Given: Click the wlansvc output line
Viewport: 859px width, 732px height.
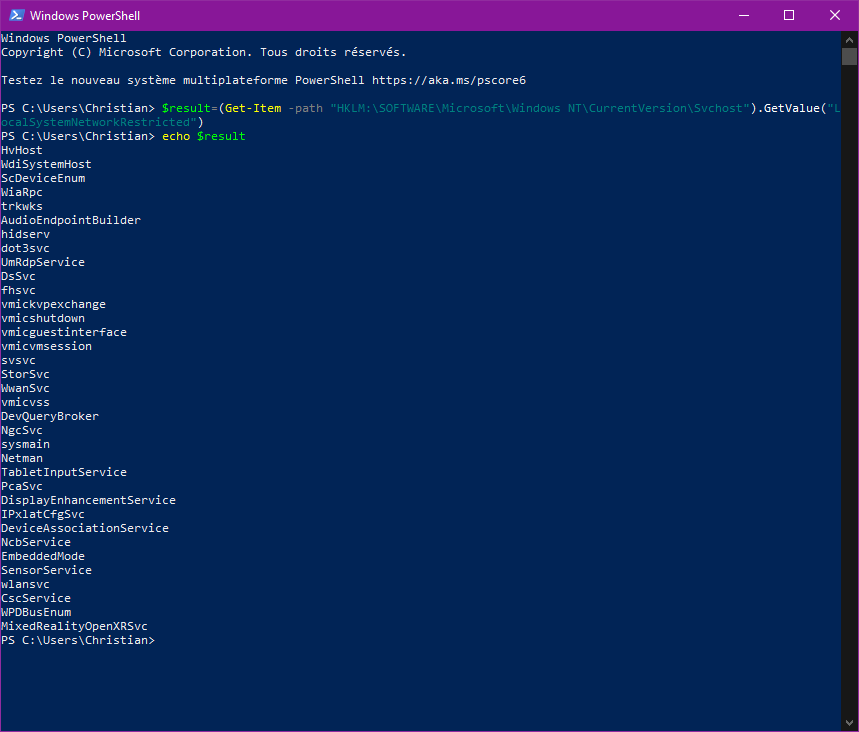Looking at the screenshot, I should 25,584.
